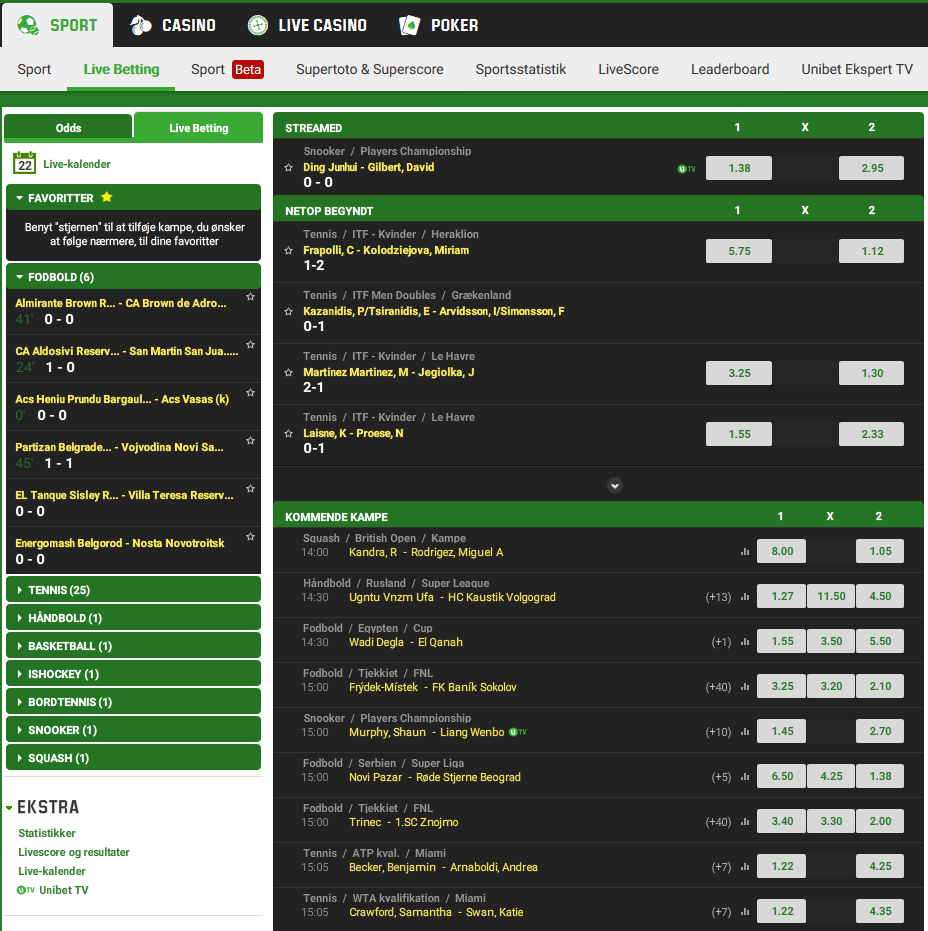The image size is (928, 931).
Task: Open statistics icon for Ugntu Vnzm Ufa match
Action: click(x=745, y=597)
